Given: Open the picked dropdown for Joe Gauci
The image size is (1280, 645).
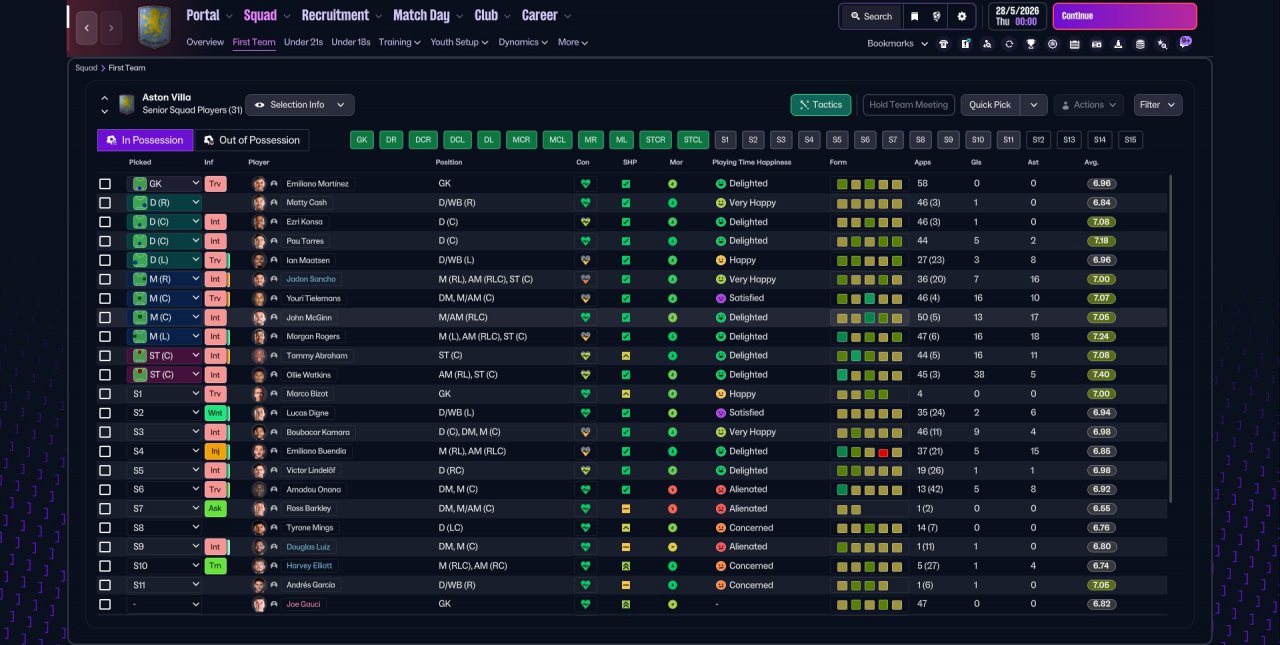Looking at the screenshot, I should click(x=164, y=604).
